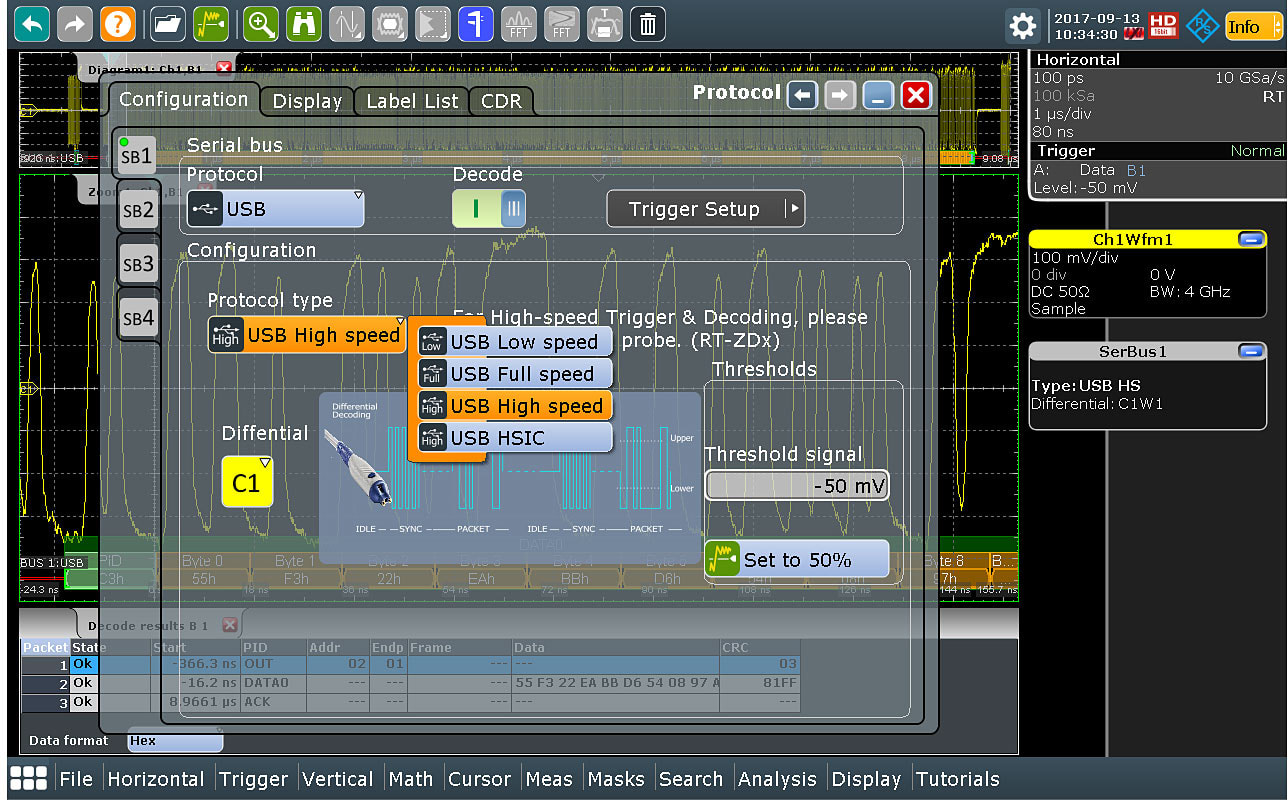Click the blue measurement toolbar icon
The image size is (1288, 800).
tap(475, 23)
